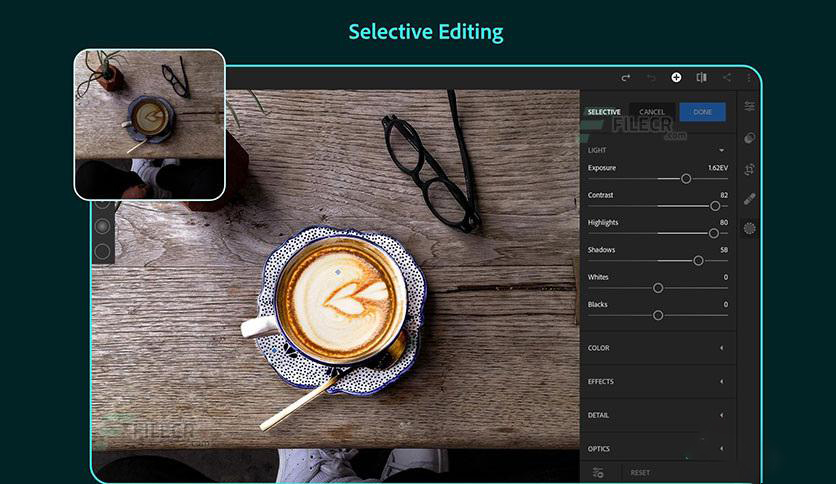Click the redo arrow icon
The height and width of the screenshot is (484, 836).
[x=626, y=77]
